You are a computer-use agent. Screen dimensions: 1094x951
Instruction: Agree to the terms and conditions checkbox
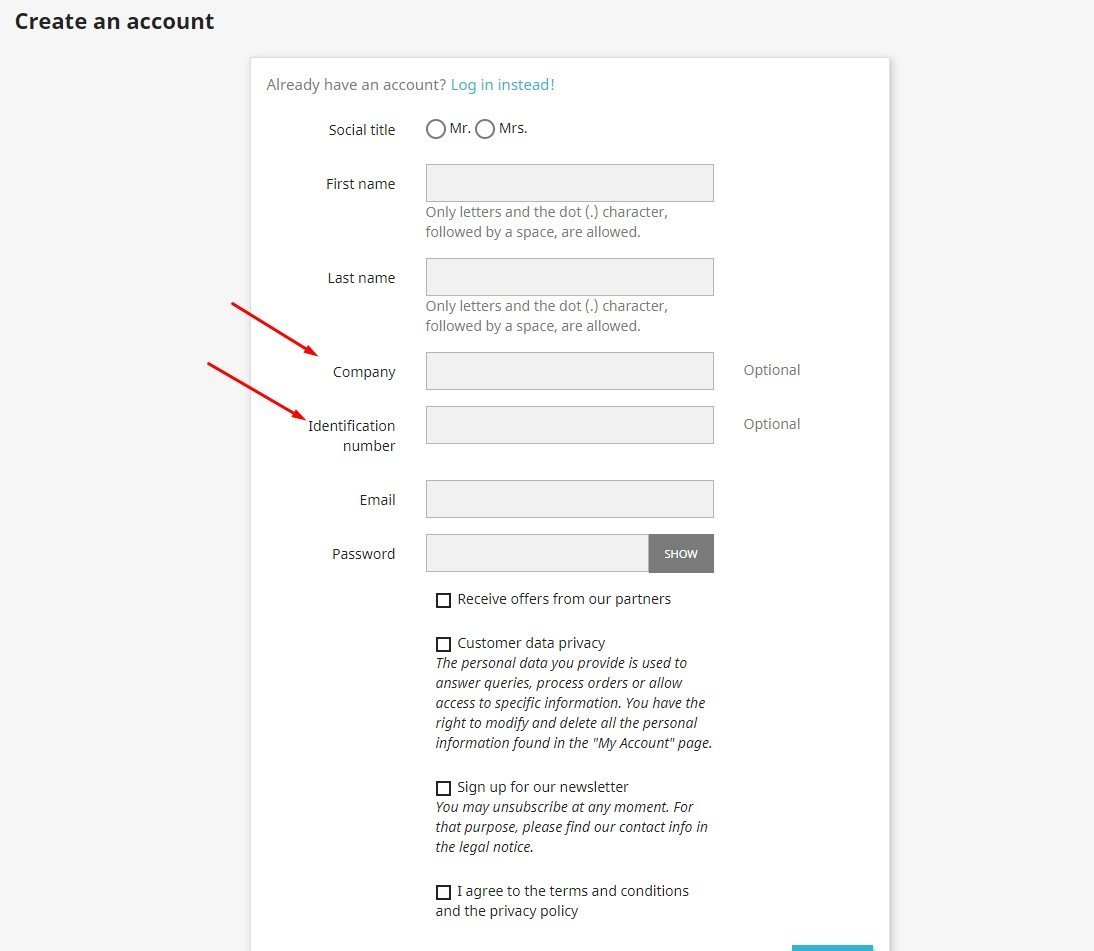coord(443,892)
